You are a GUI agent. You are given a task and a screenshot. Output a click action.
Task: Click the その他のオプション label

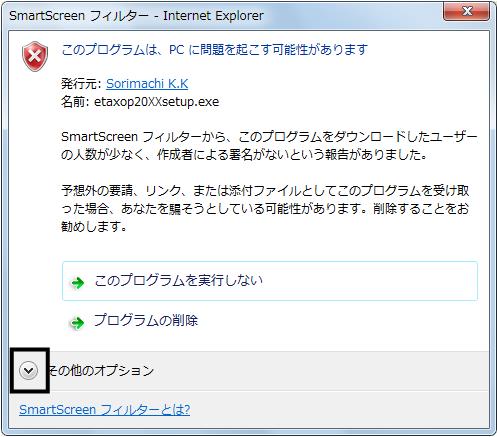(101, 370)
